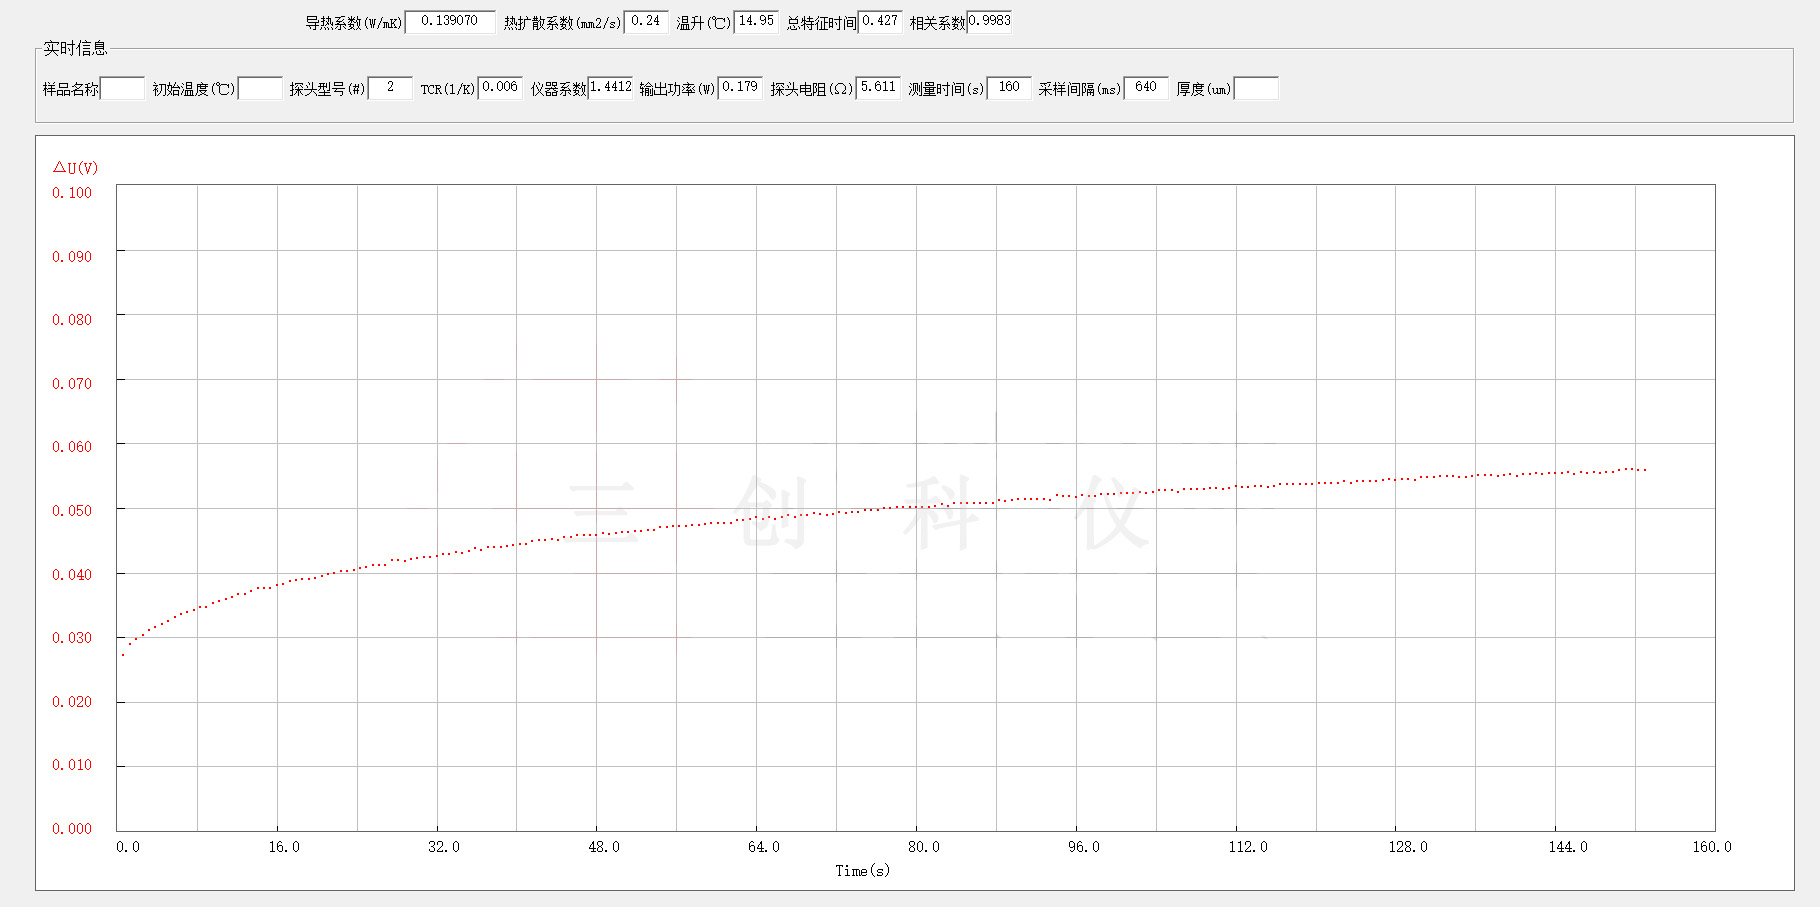
Task: Click the 温升 (℃) field showing 14.95
Action: click(x=756, y=22)
